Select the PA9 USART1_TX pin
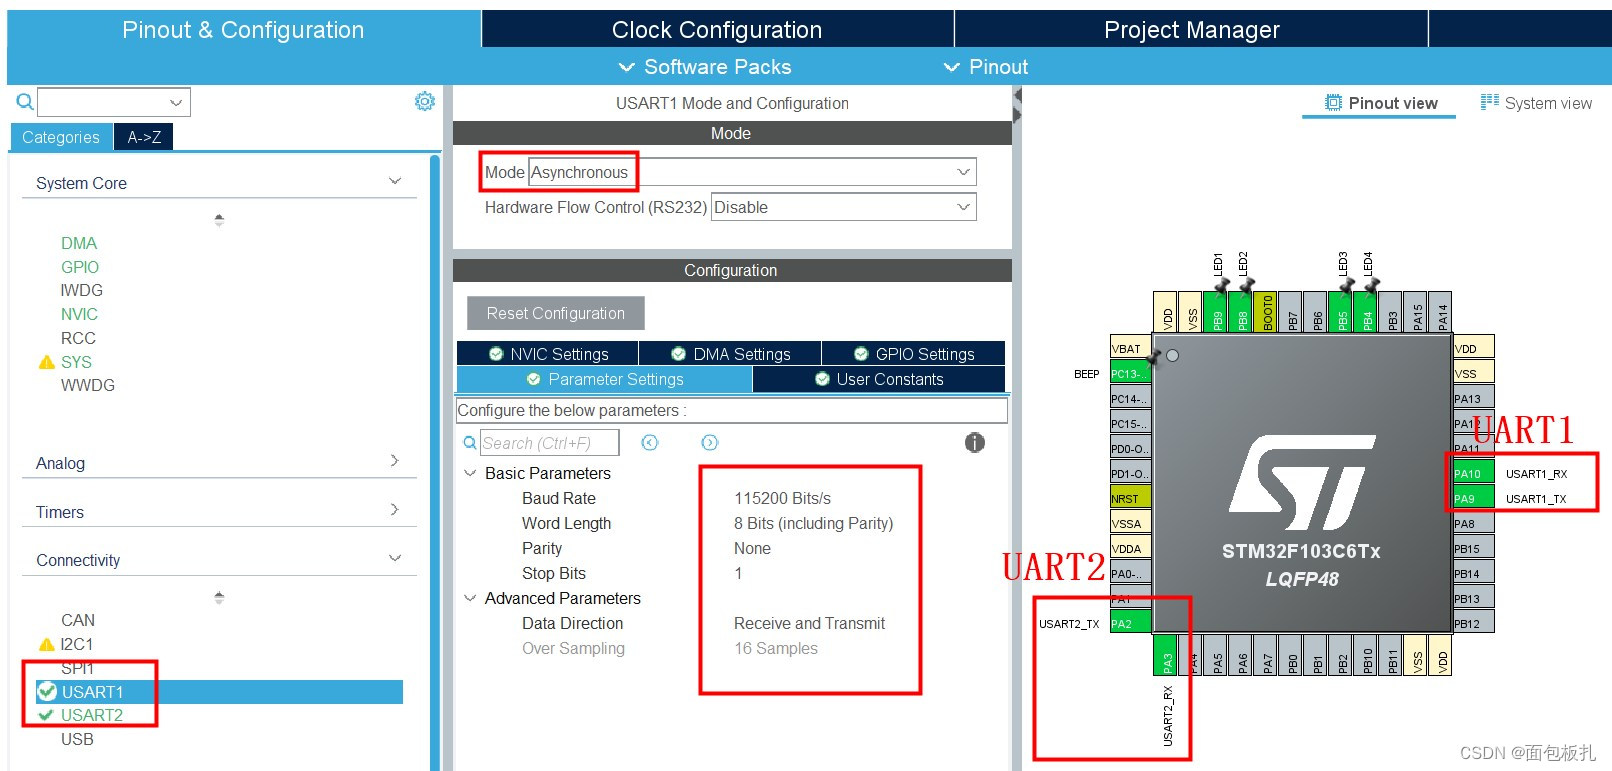The width and height of the screenshot is (1612, 771). (1473, 498)
